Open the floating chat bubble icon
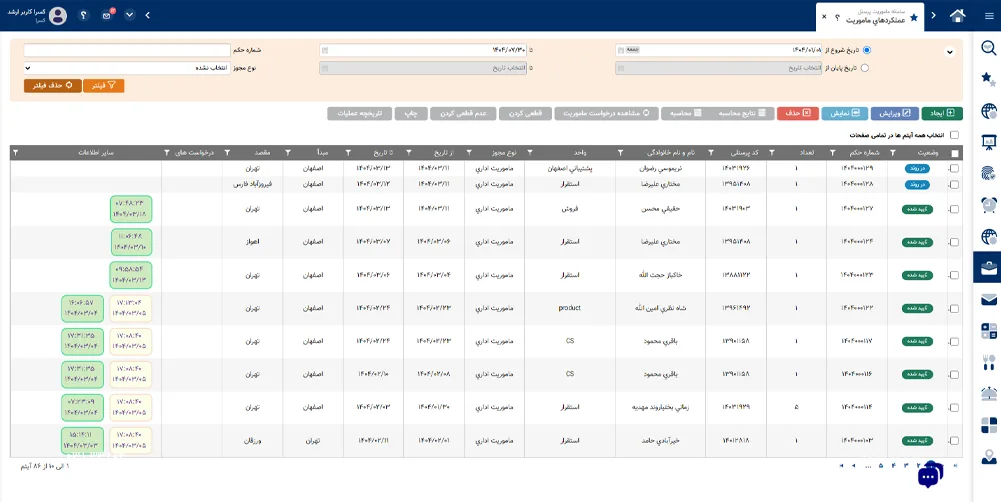1001x502 pixels. pos(929,476)
